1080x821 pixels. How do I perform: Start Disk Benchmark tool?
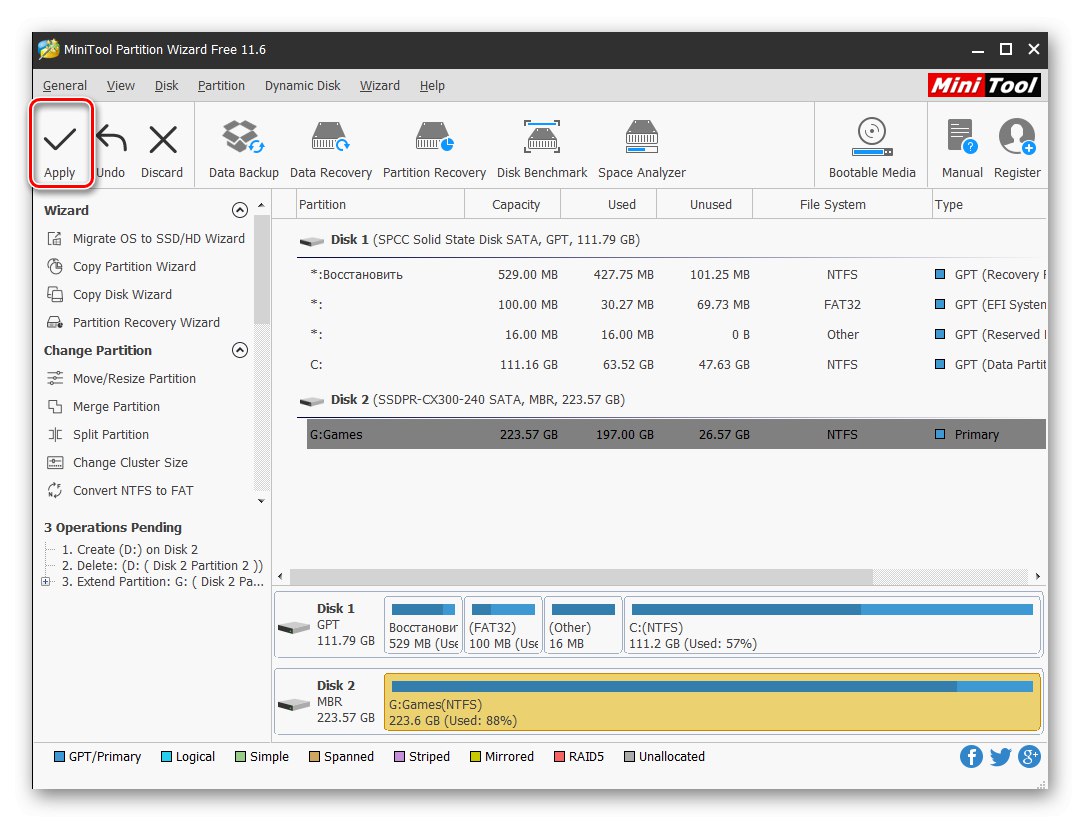click(x=542, y=147)
